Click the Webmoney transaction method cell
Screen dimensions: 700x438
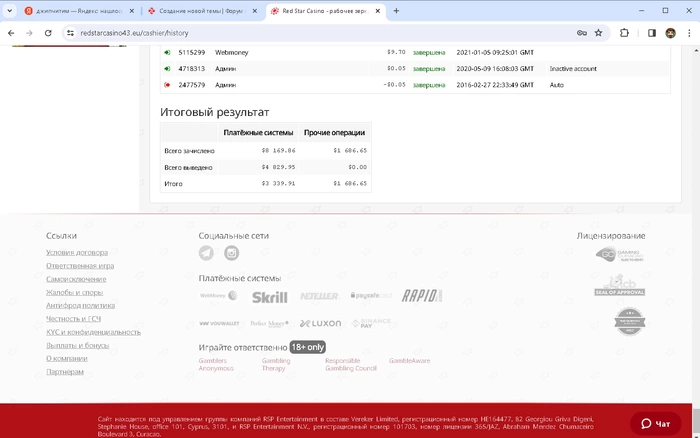231,52
